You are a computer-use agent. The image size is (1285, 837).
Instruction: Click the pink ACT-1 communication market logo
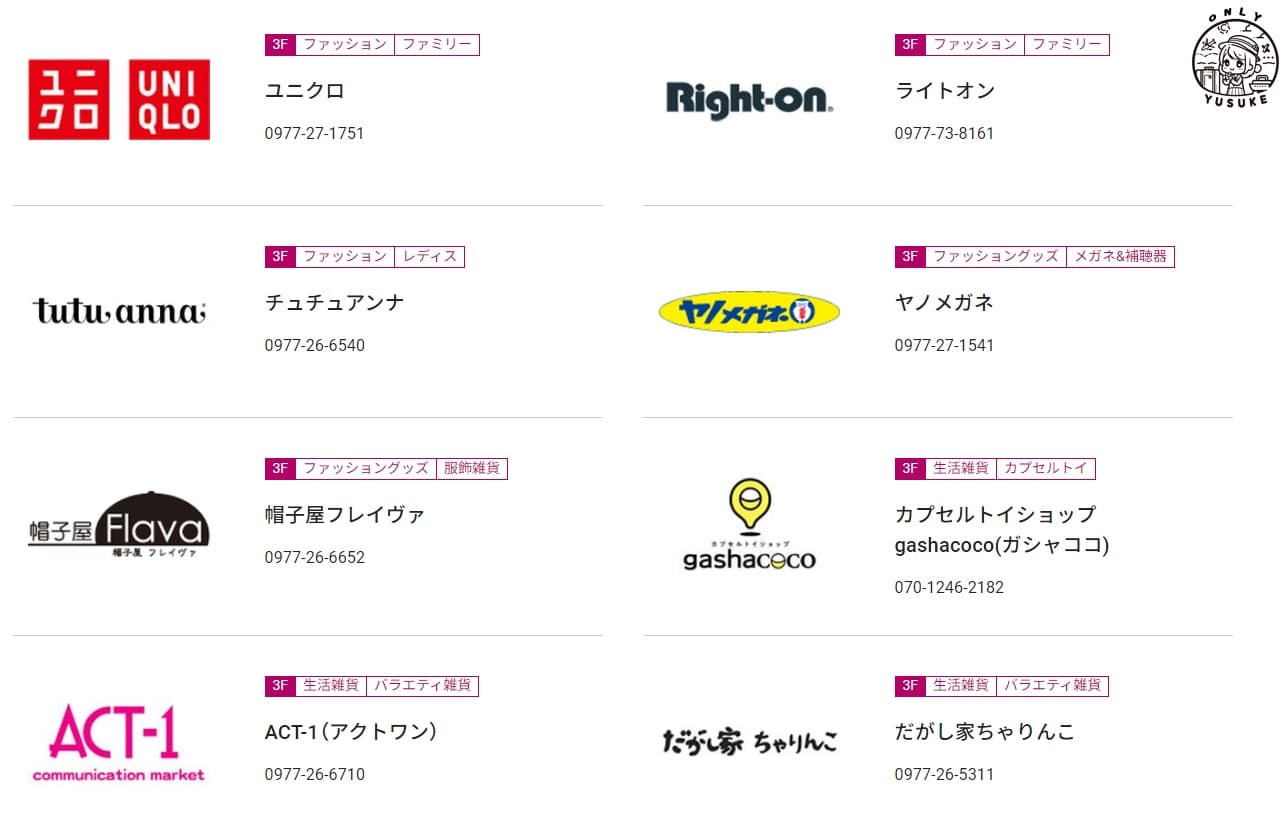pos(119,742)
